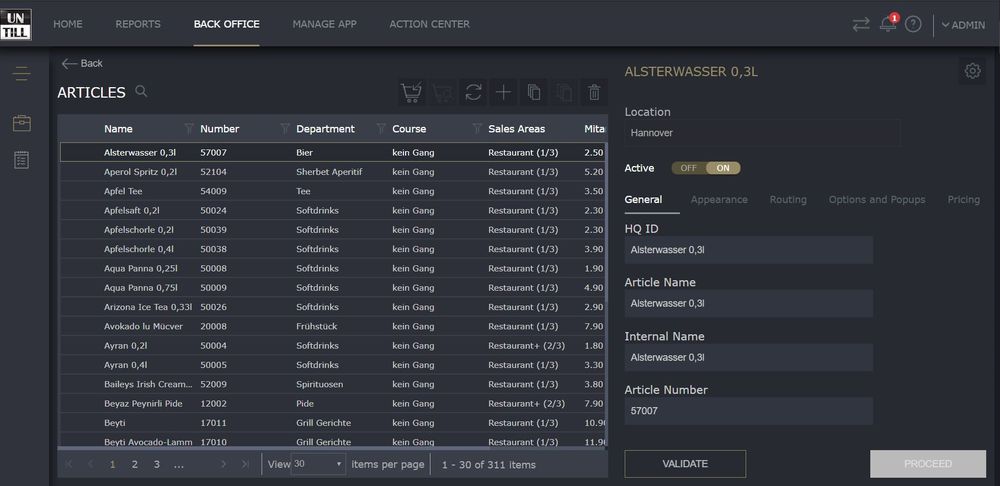Select the Avokado lu Mücver article

[x=332, y=326]
